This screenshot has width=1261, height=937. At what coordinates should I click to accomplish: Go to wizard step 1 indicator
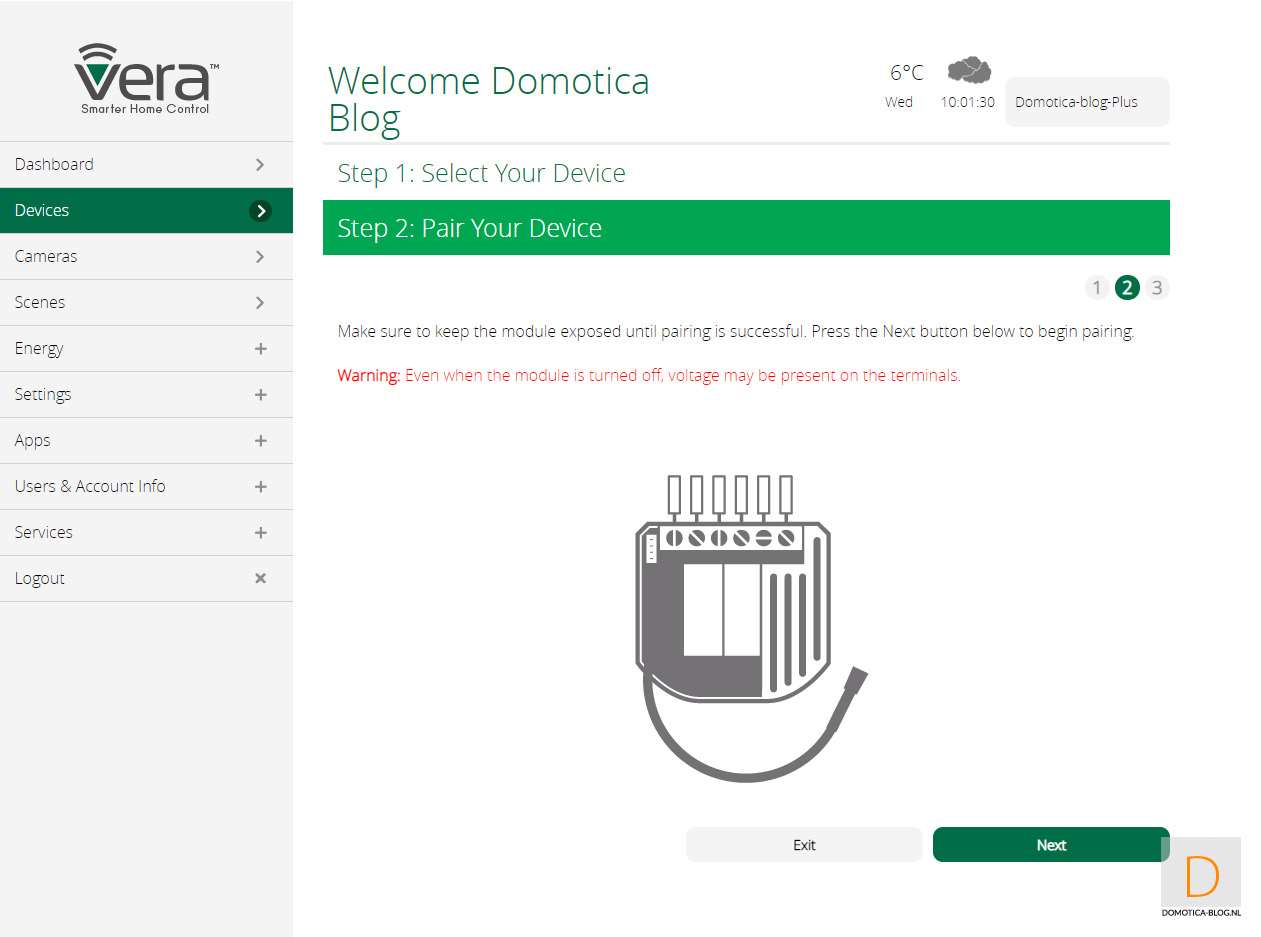pos(1097,288)
